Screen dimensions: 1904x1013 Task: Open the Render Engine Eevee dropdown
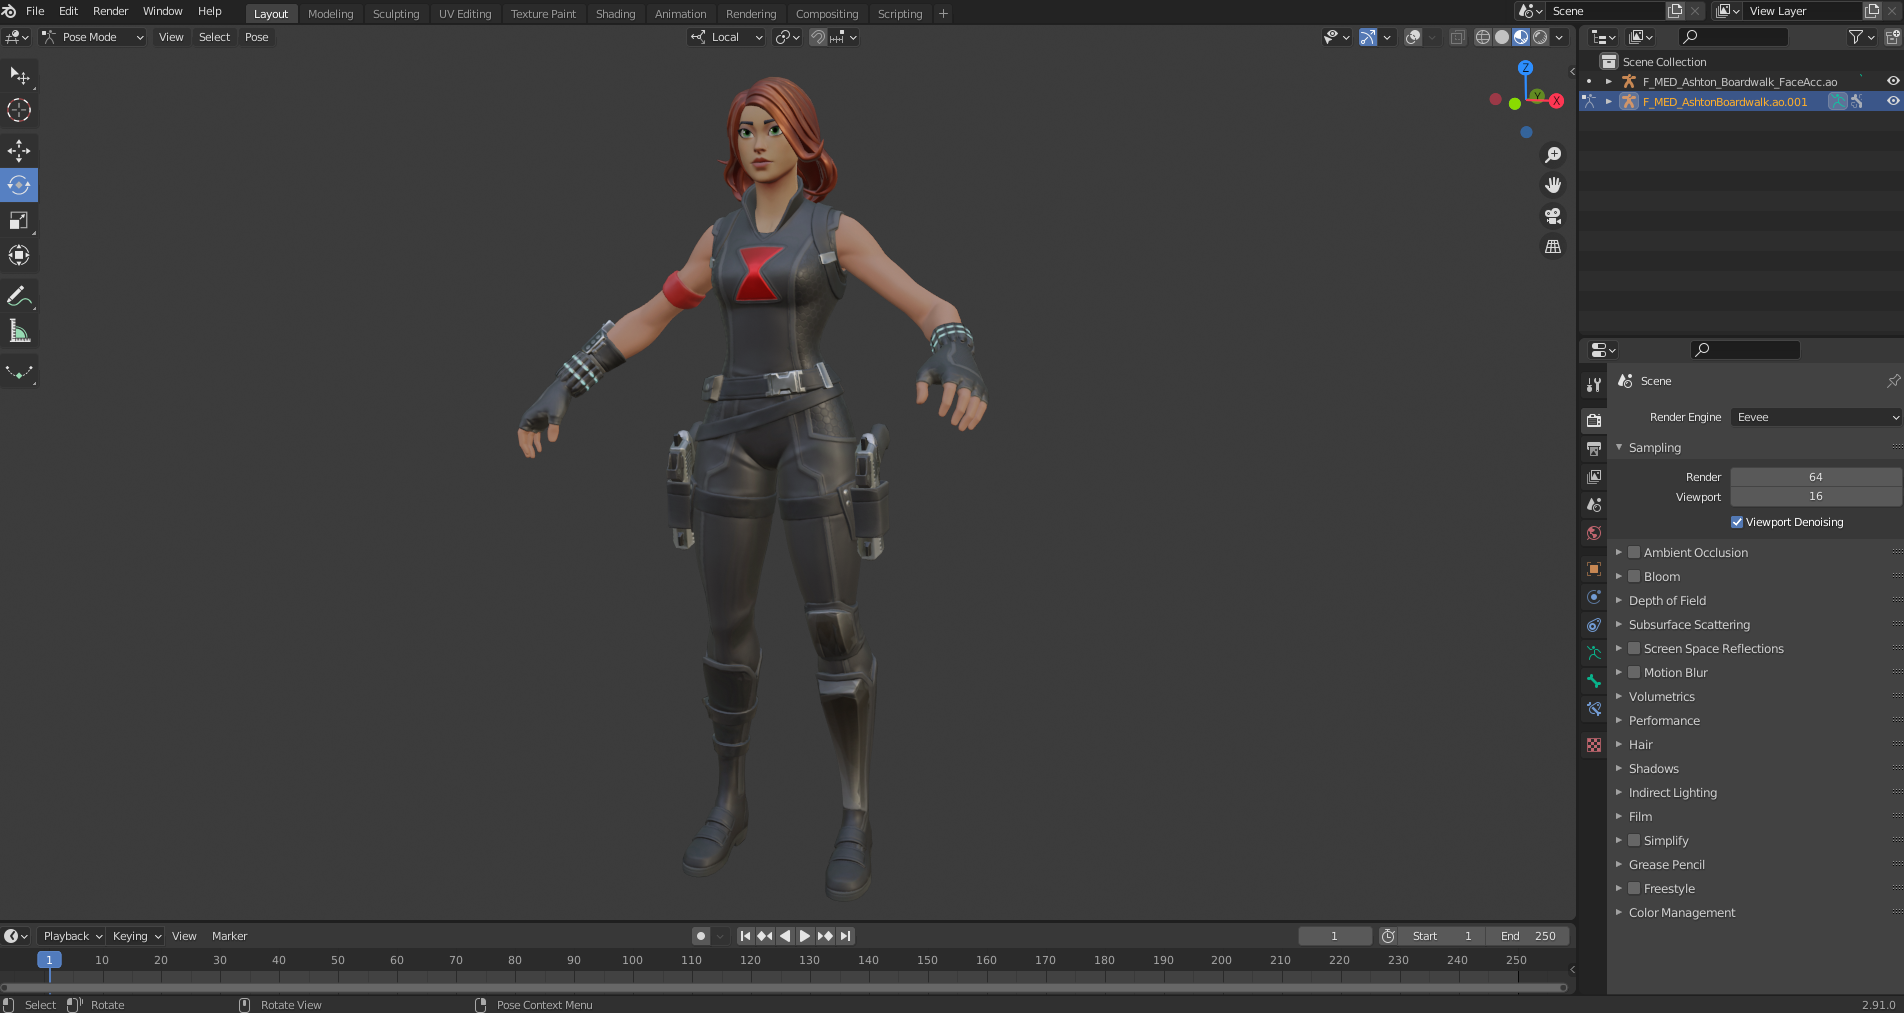click(x=1816, y=417)
